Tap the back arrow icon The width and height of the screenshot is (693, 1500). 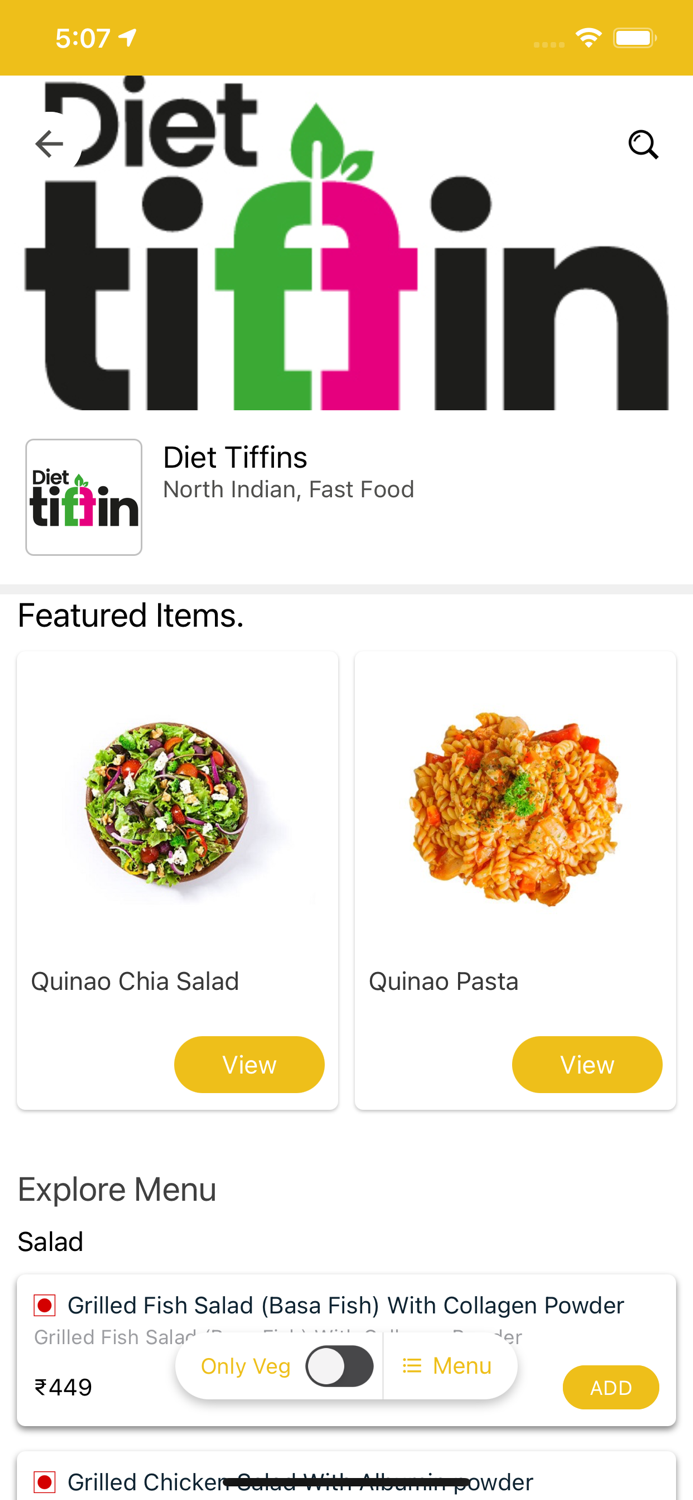49,144
